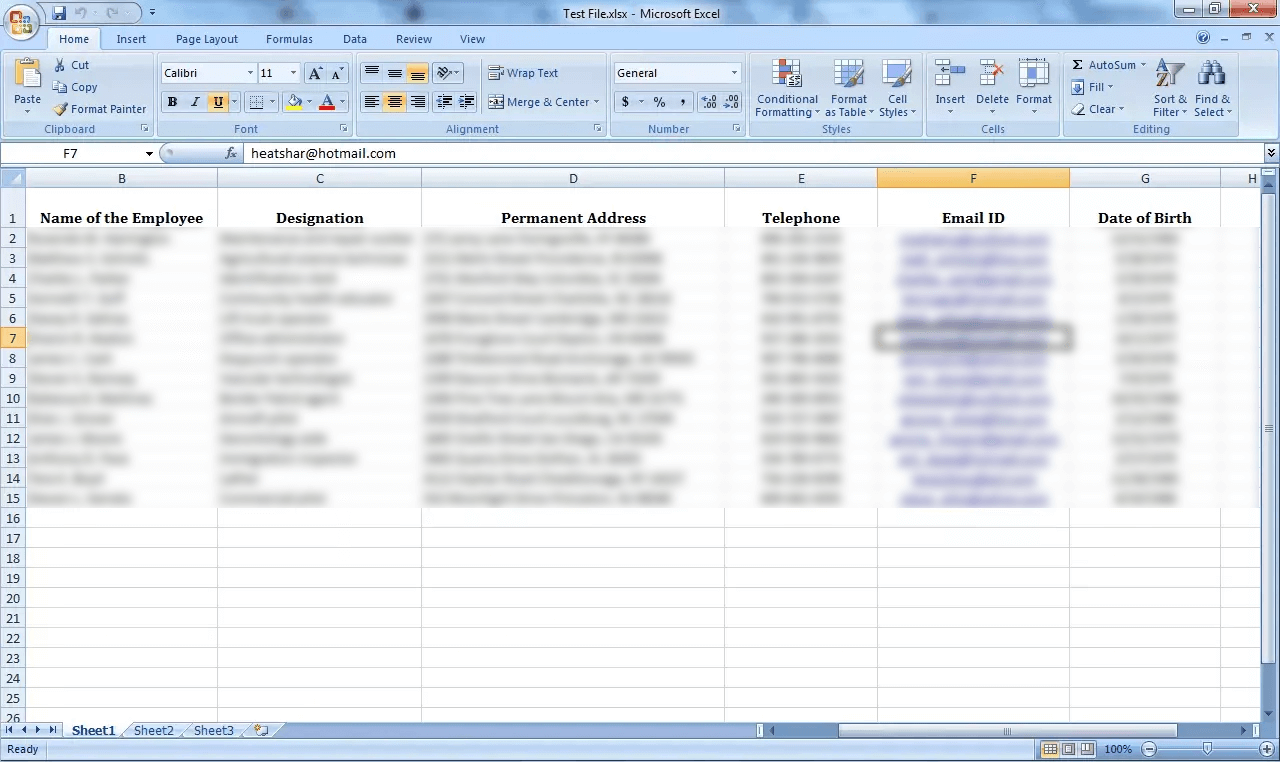The height and width of the screenshot is (762, 1280).
Task: Click the Delete button in Cells group
Action: pyautogui.click(x=991, y=88)
